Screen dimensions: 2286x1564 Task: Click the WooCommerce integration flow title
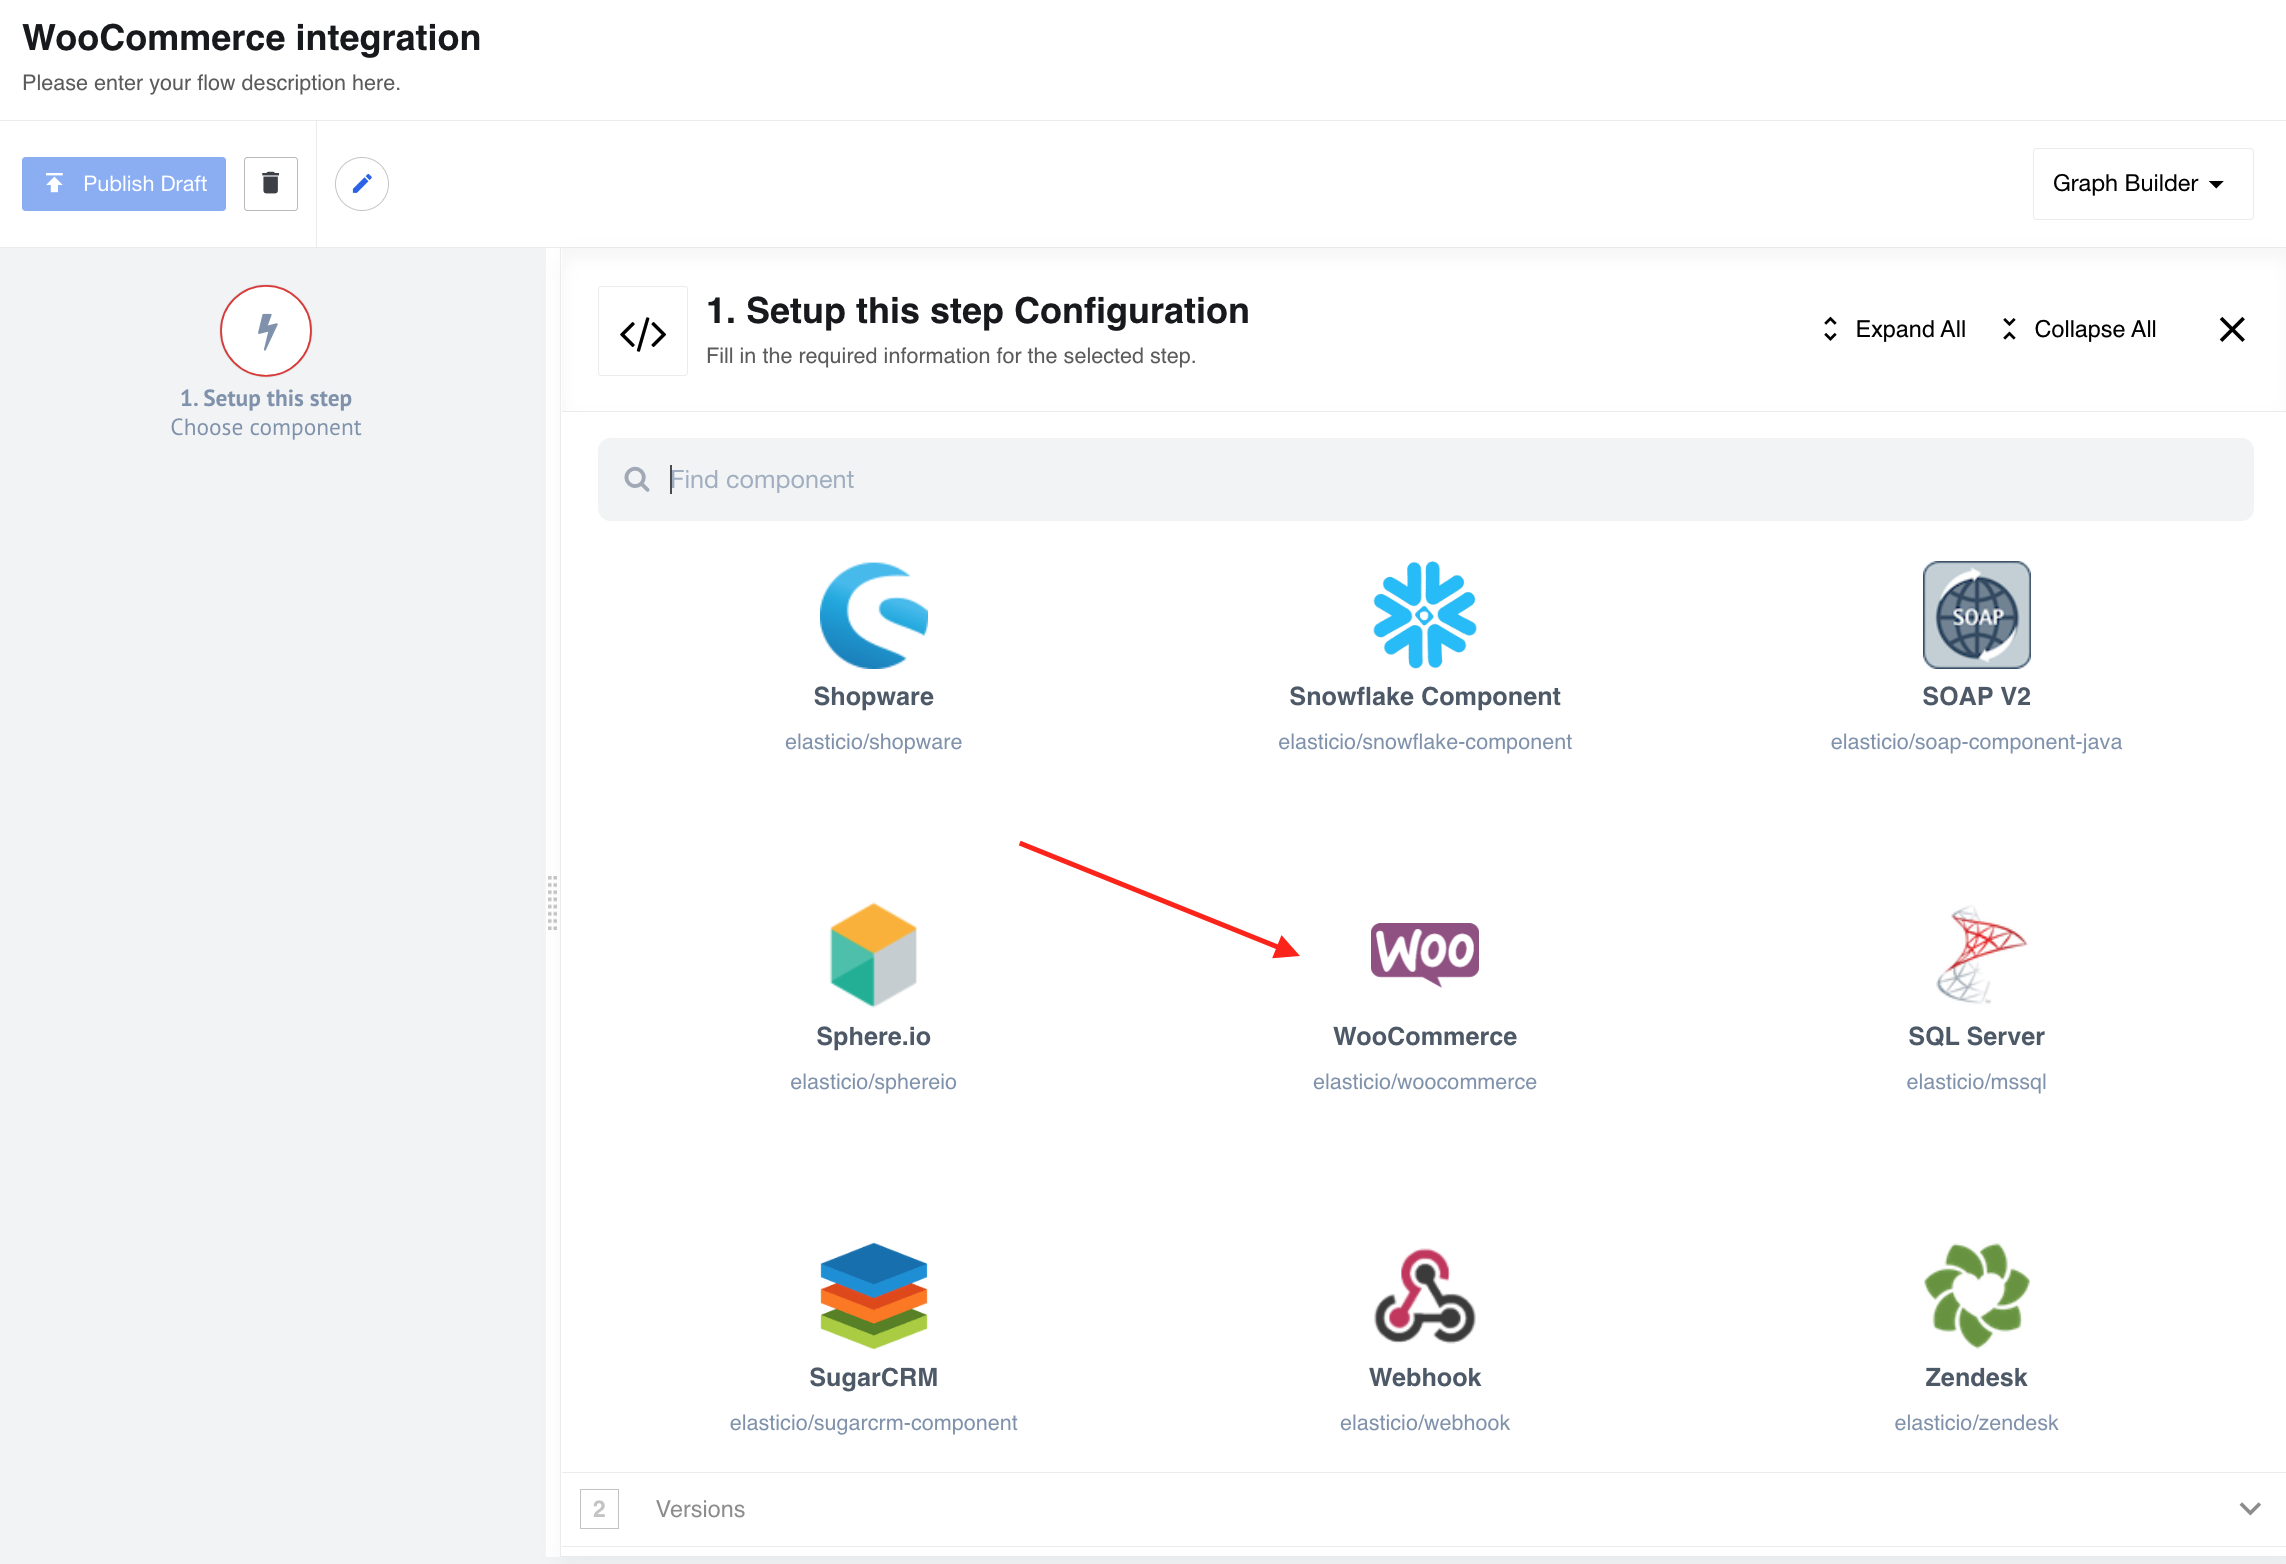[251, 38]
